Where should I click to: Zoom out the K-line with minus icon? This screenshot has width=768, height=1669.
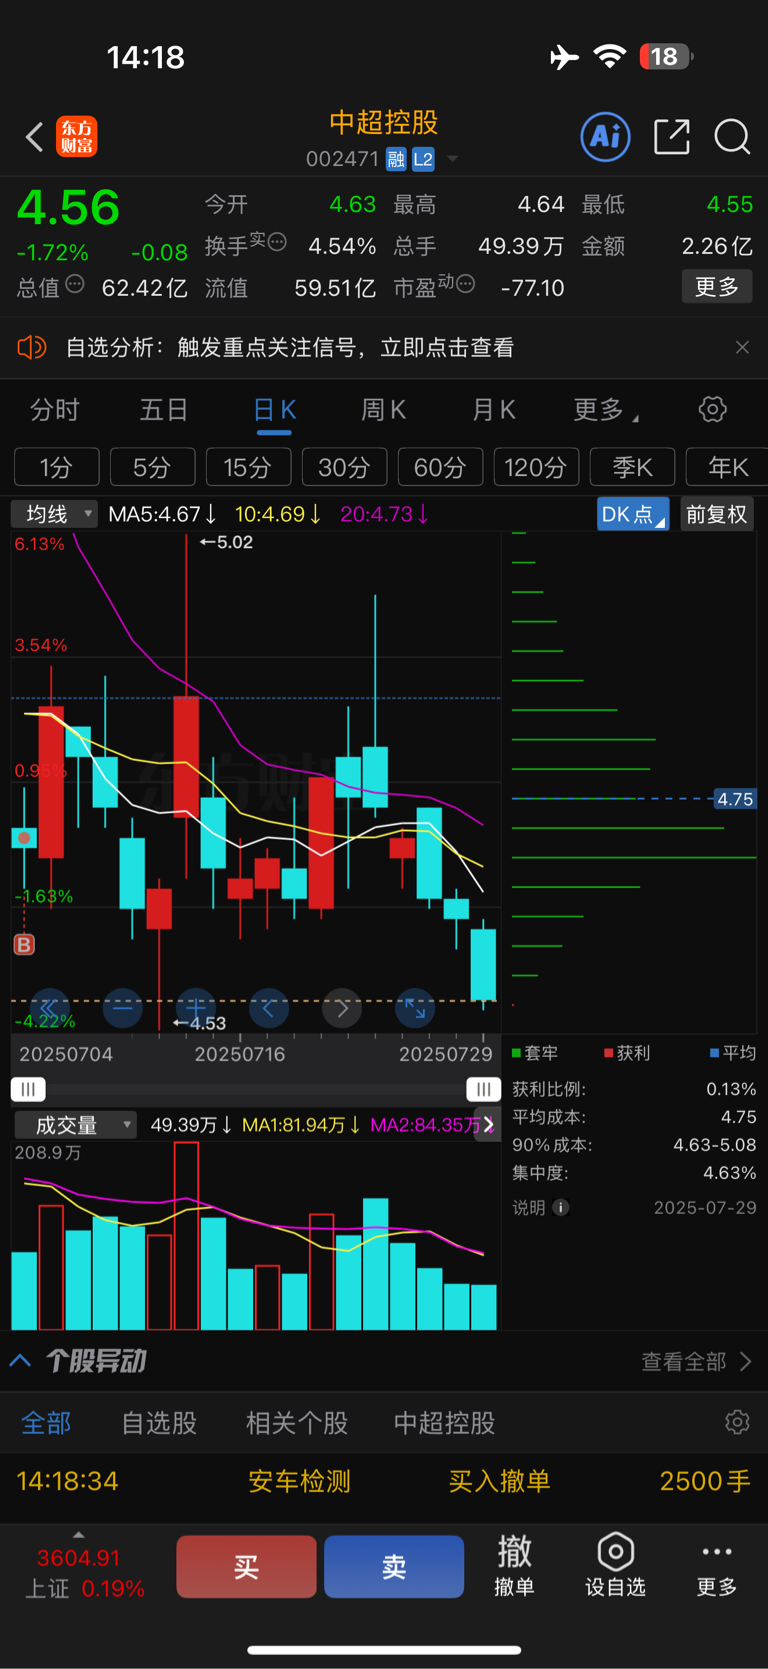tap(122, 1008)
